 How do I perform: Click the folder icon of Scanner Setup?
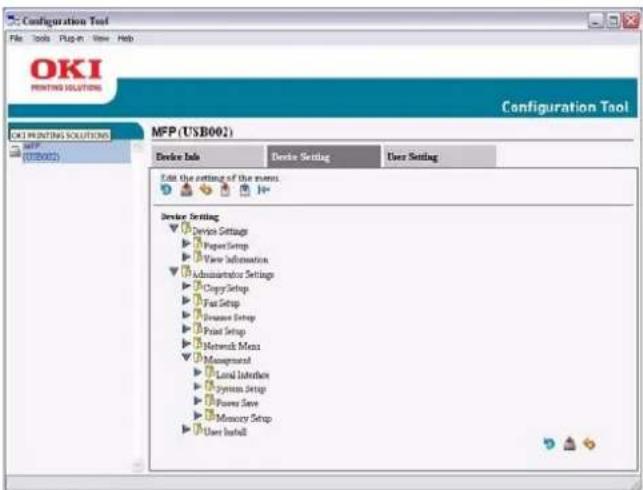198,315
